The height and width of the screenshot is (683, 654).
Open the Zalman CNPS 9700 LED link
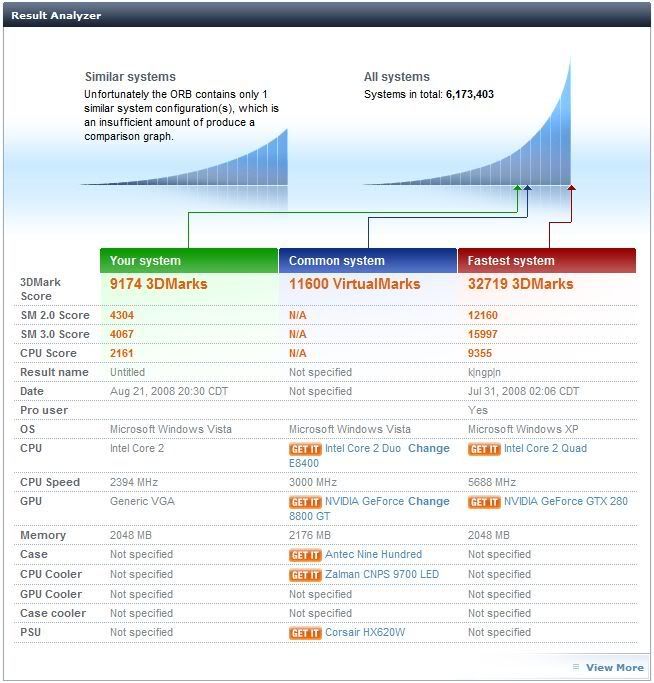point(382,574)
